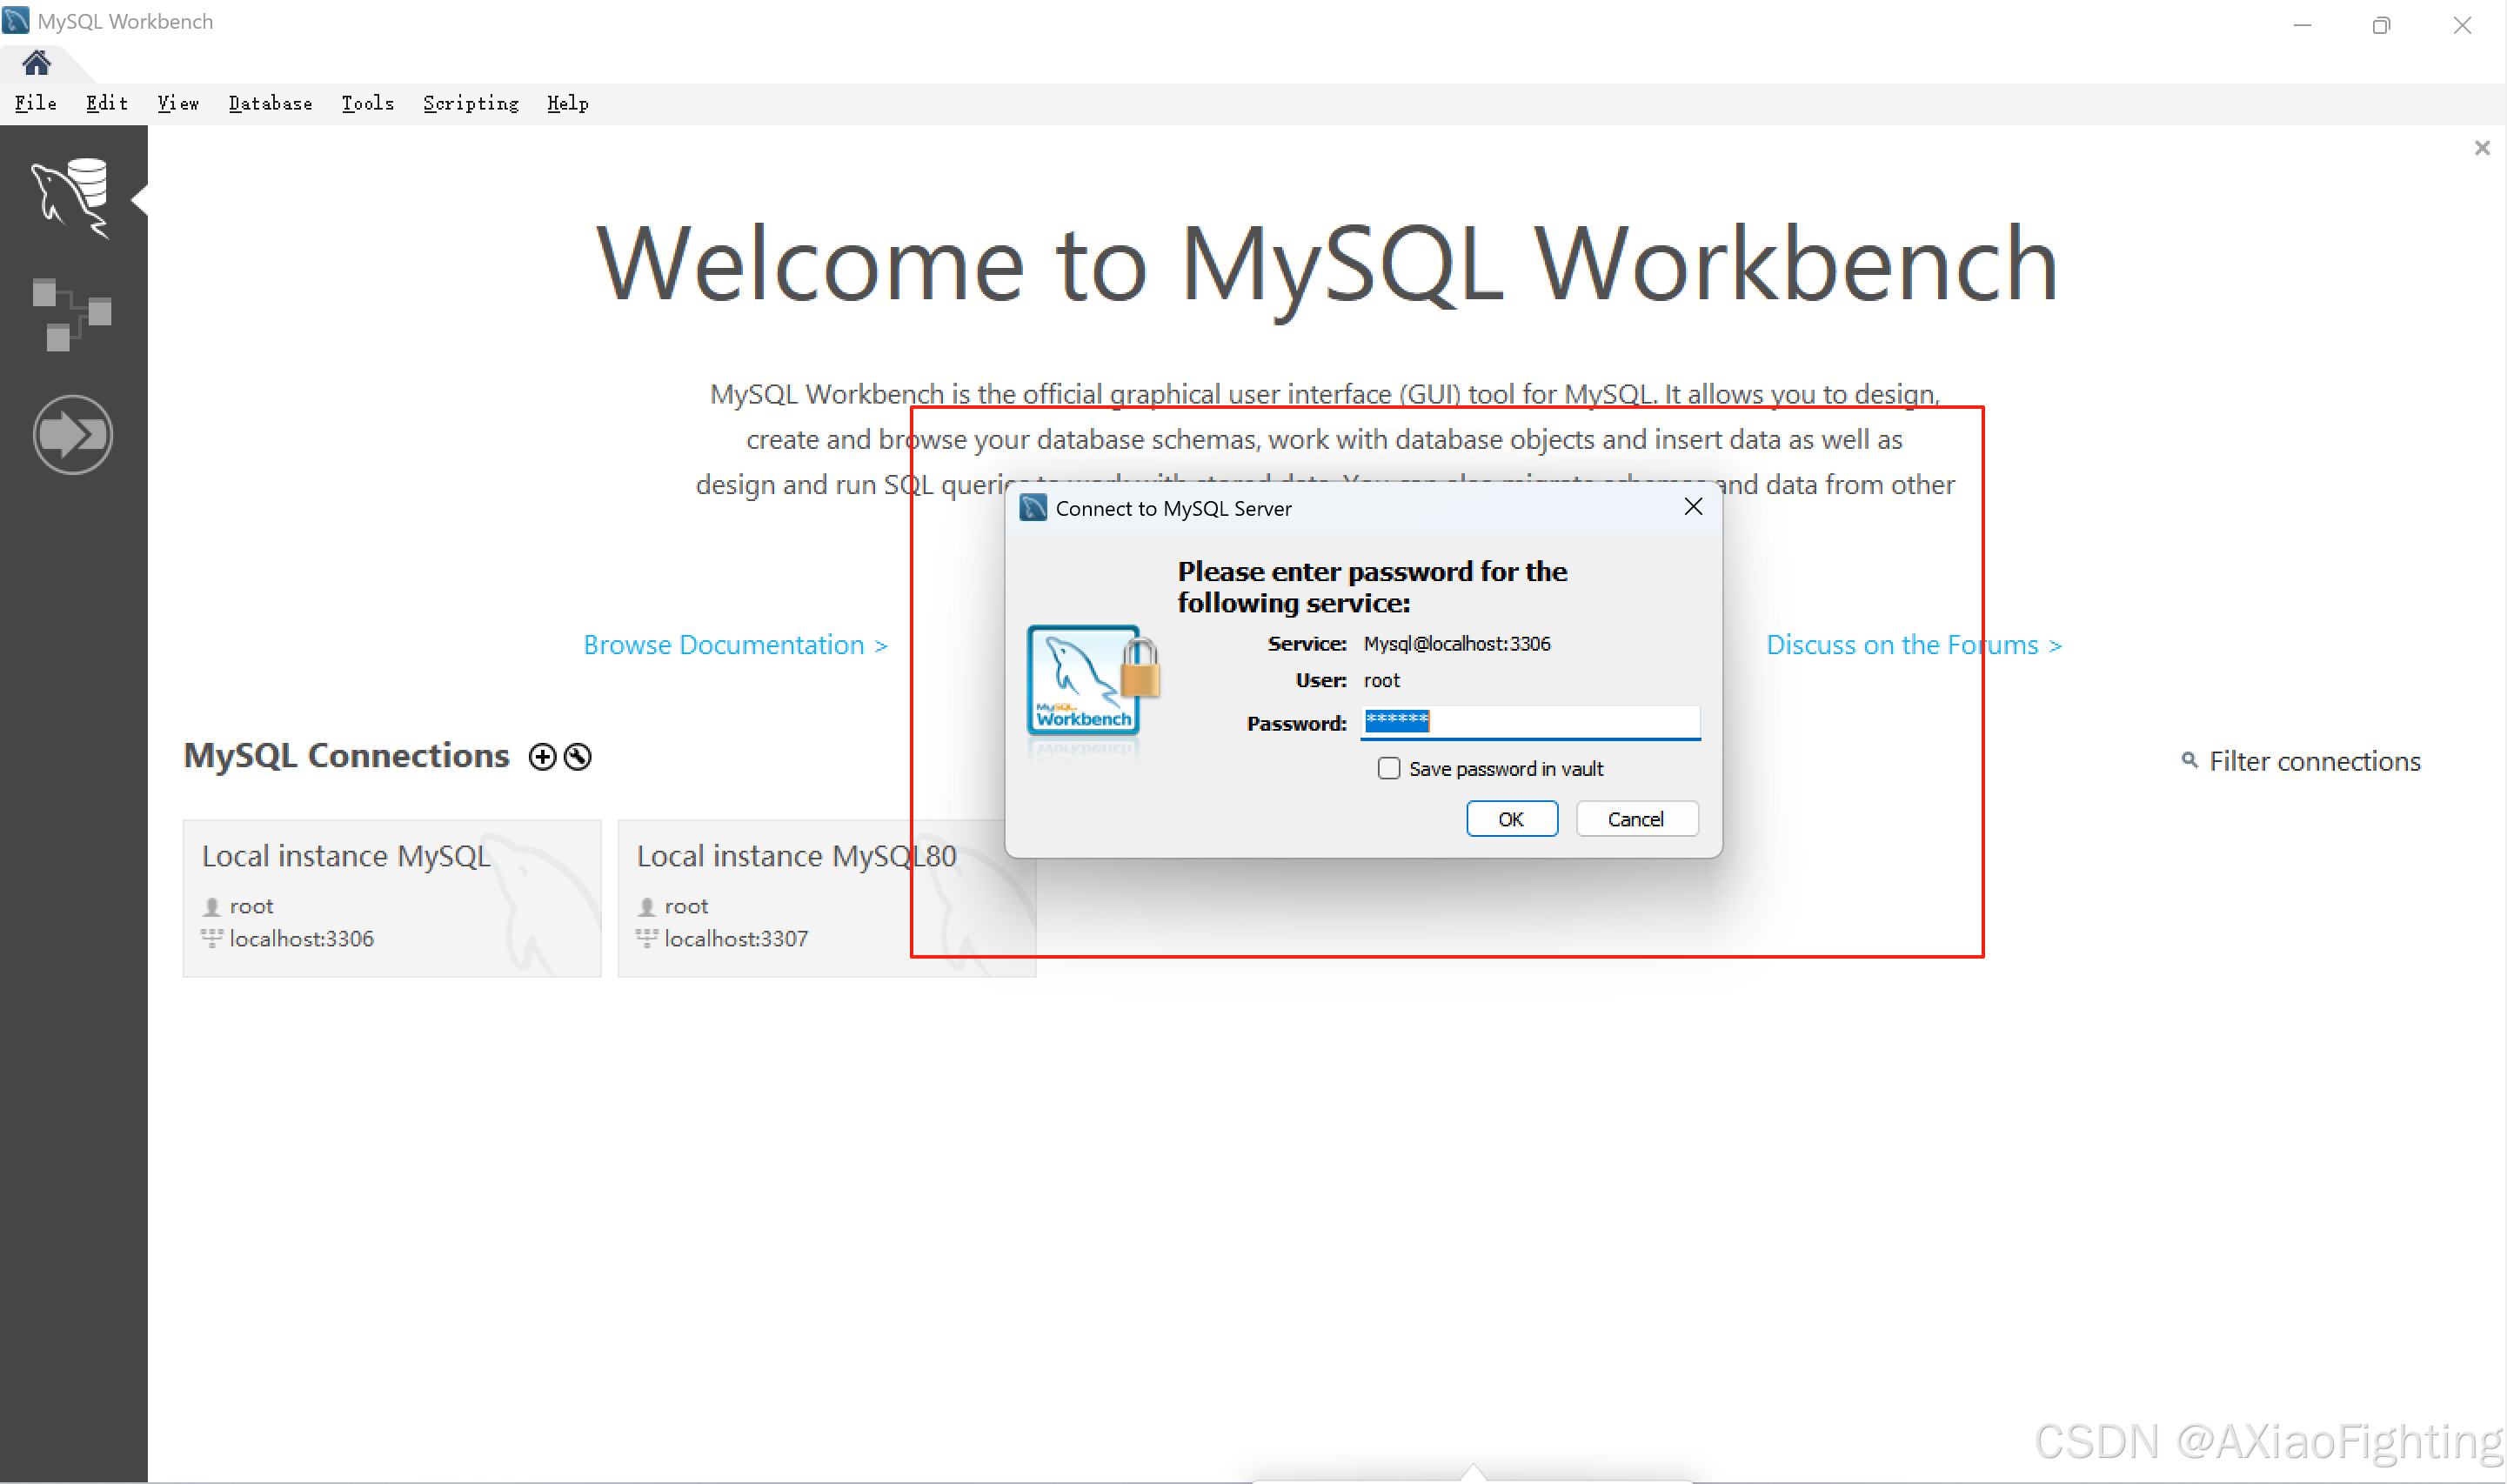The height and width of the screenshot is (1484, 2507).
Task: Open the File menu
Action: pos(35,103)
